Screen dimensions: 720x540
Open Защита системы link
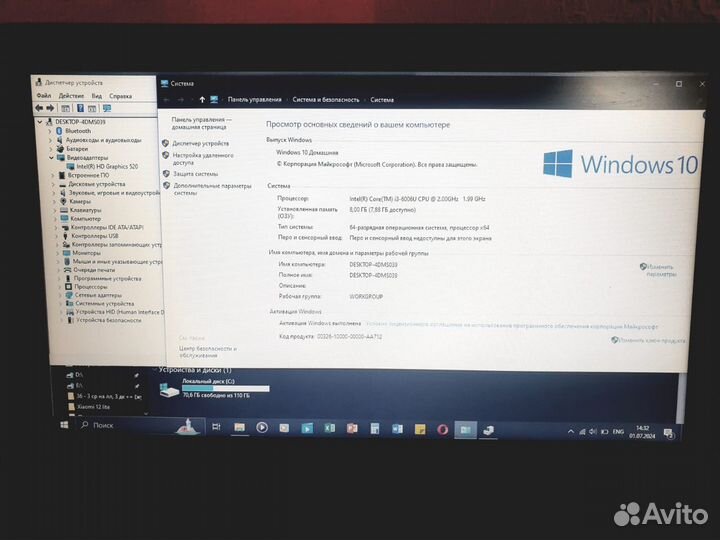click(x=195, y=174)
